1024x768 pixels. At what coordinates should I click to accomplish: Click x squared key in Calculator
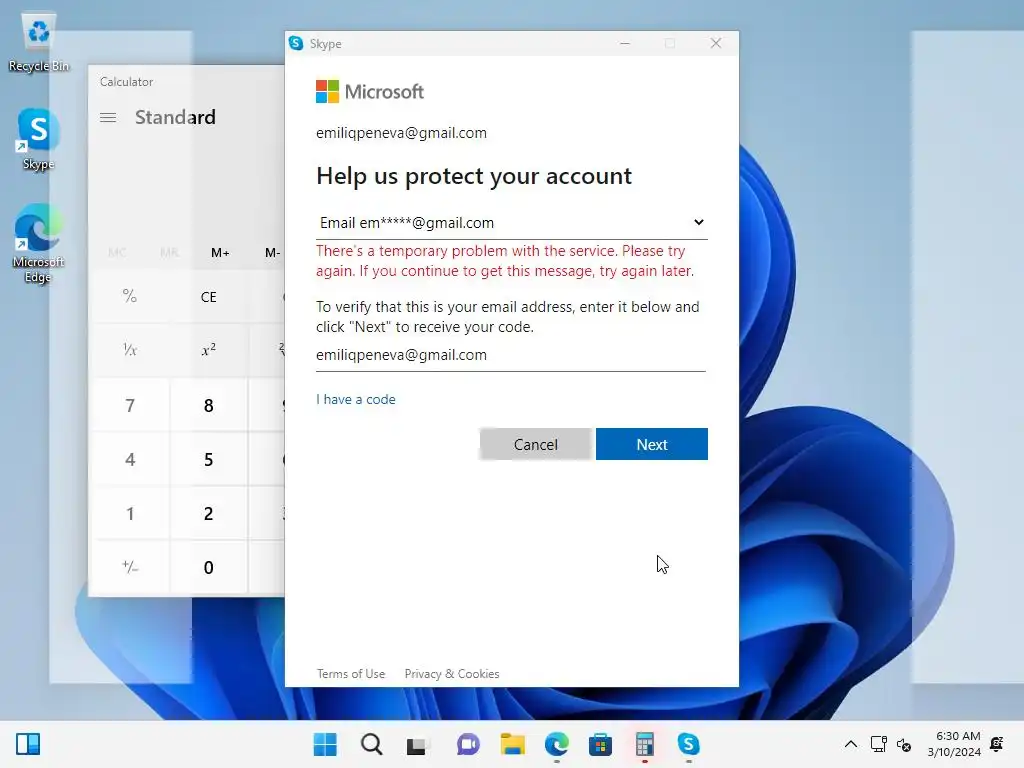pyautogui.click(x=208, y=350)
